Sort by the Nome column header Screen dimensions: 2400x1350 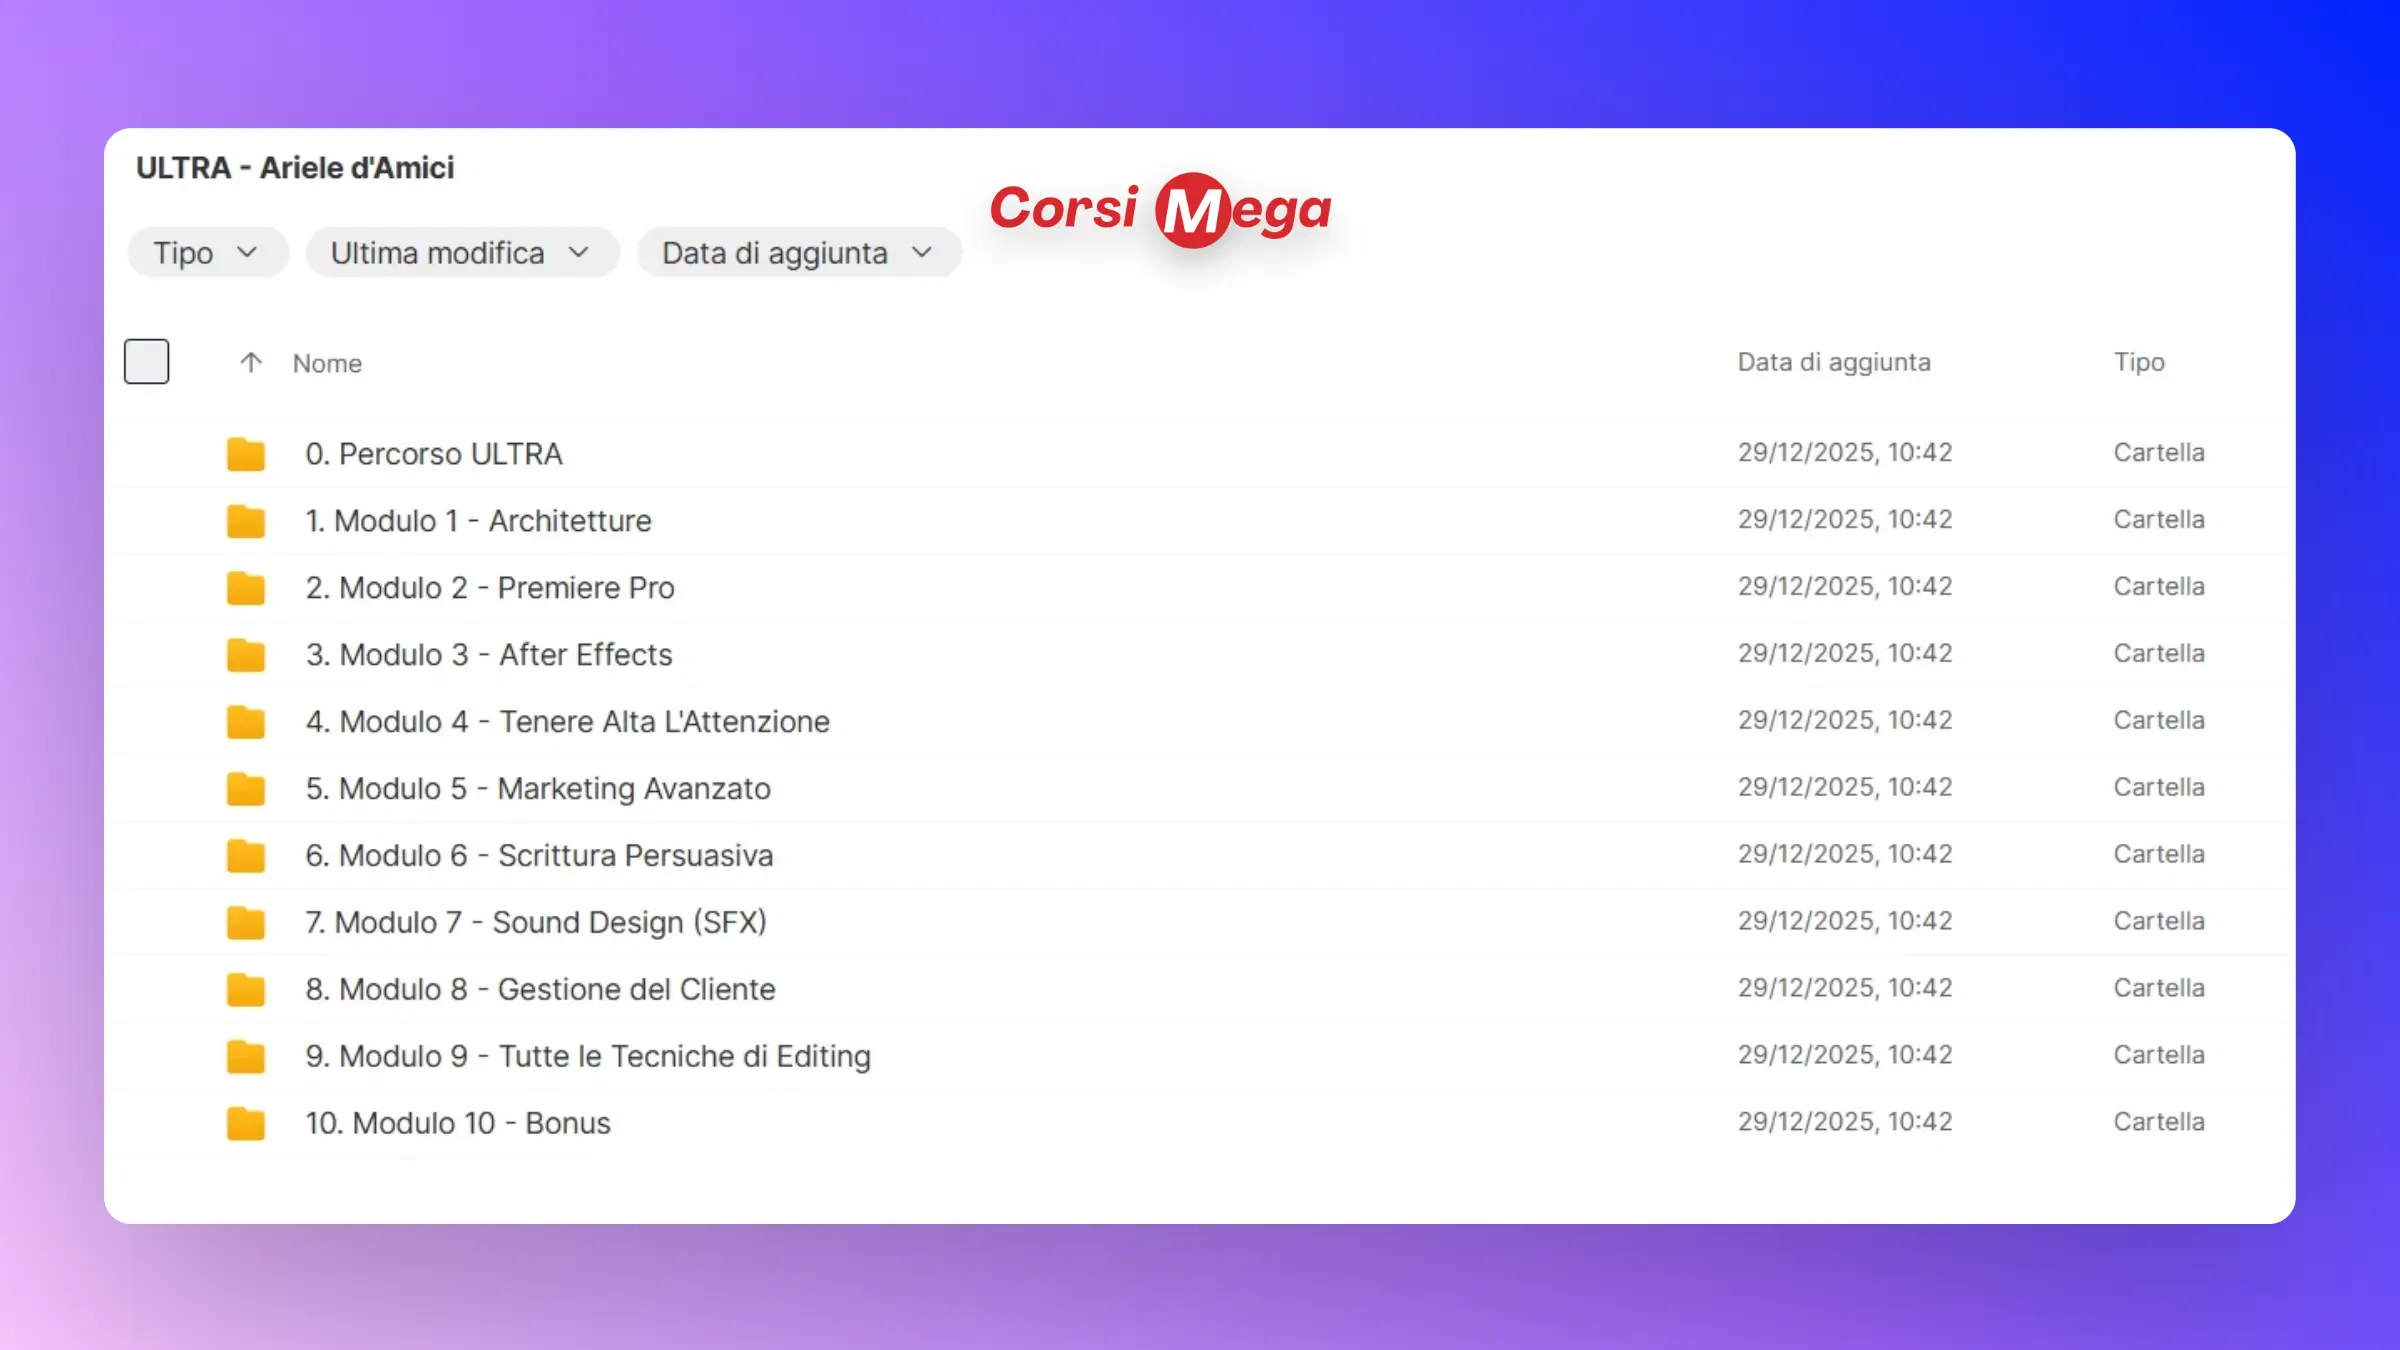(x=327, y=363)
